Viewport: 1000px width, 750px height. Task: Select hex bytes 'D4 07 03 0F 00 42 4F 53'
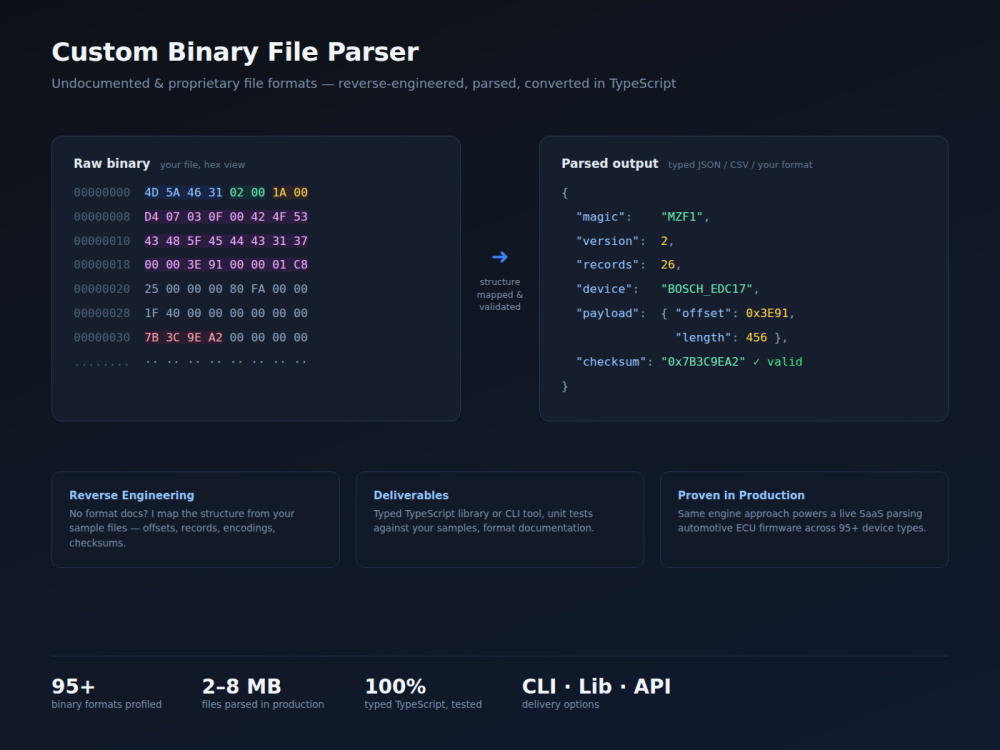[226, 217]
